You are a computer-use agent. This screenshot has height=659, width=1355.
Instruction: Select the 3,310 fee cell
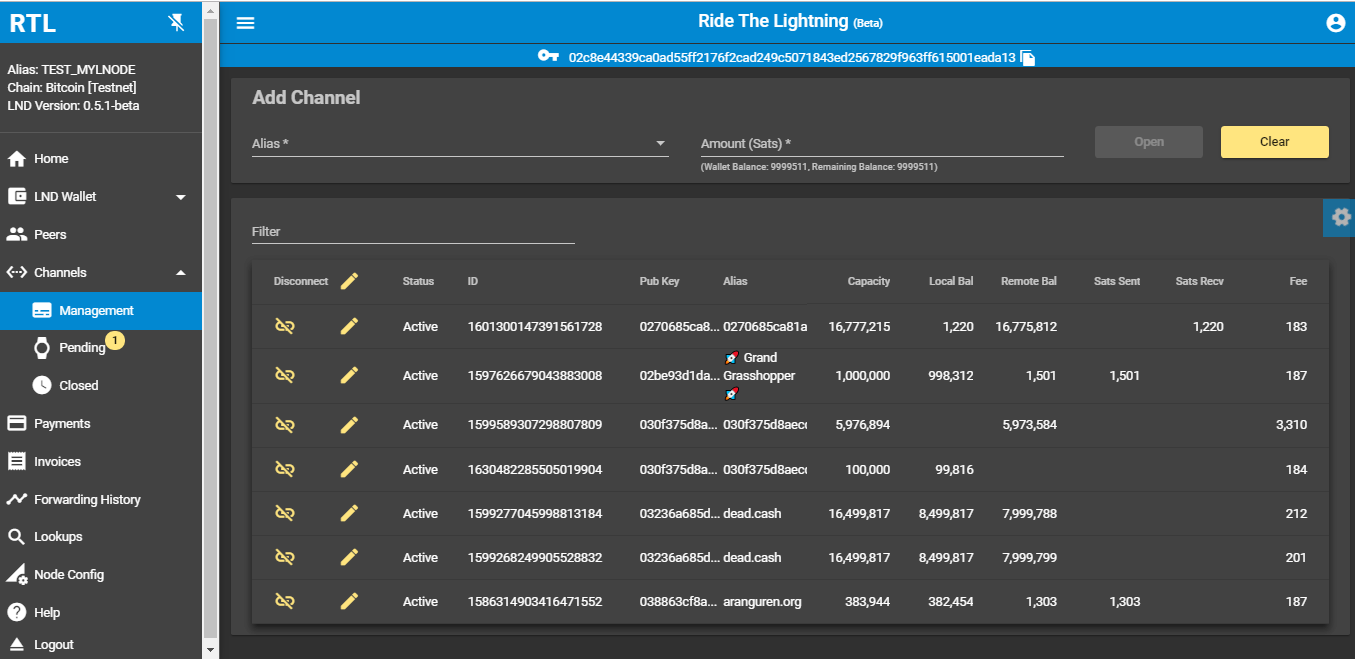click(1291, 425)
